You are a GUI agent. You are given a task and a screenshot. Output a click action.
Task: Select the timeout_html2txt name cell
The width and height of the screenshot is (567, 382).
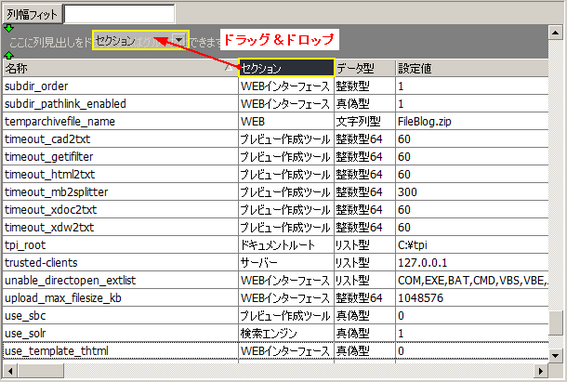120,174
